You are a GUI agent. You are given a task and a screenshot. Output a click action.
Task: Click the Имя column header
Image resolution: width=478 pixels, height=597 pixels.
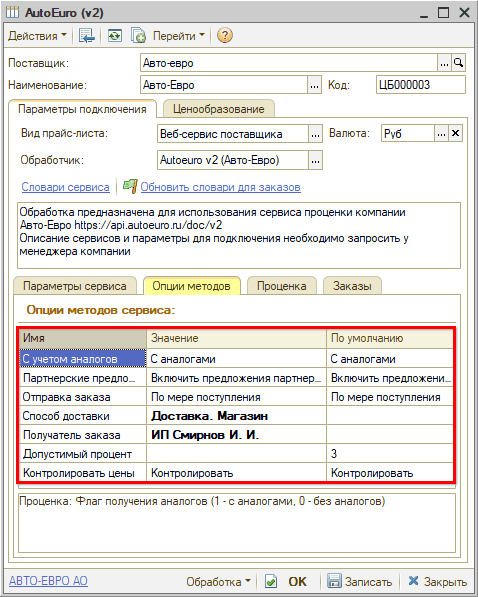tap(83, 338)
